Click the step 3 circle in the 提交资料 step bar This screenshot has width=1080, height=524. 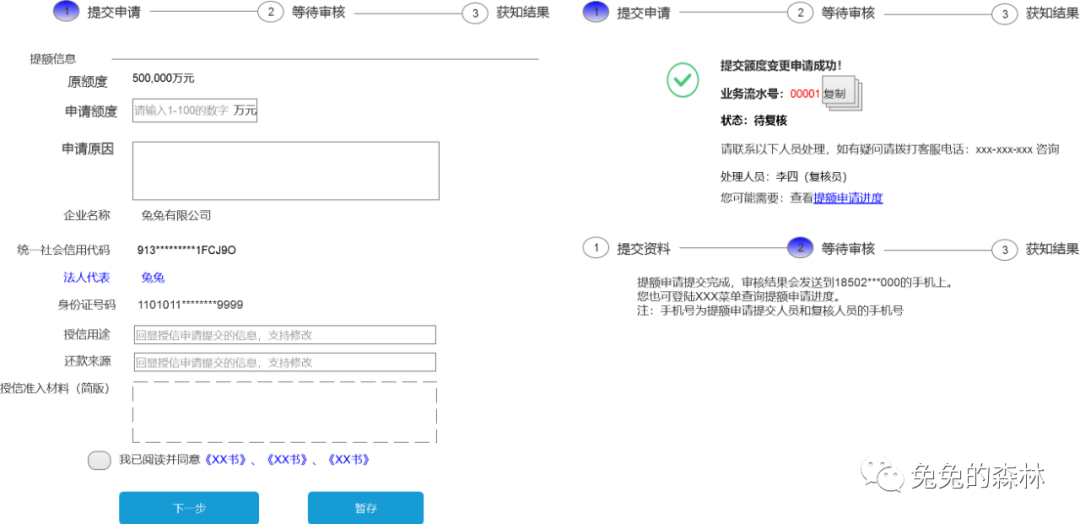pos(1005,249)
